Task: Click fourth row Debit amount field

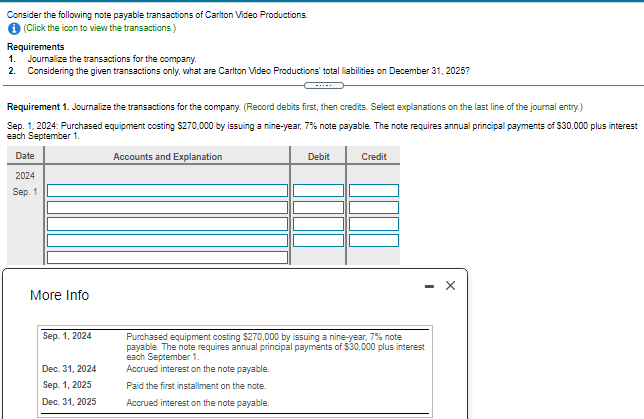Action: (318, 240)
